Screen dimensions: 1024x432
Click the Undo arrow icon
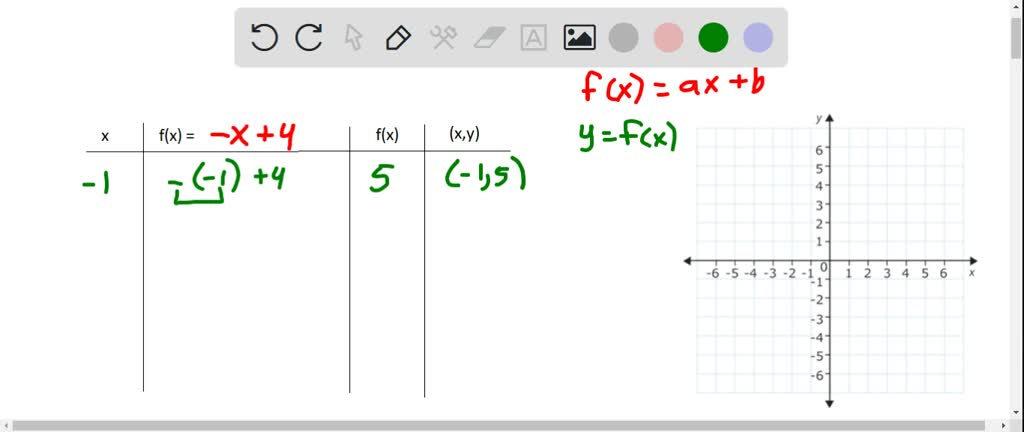[x=264, y=38]
